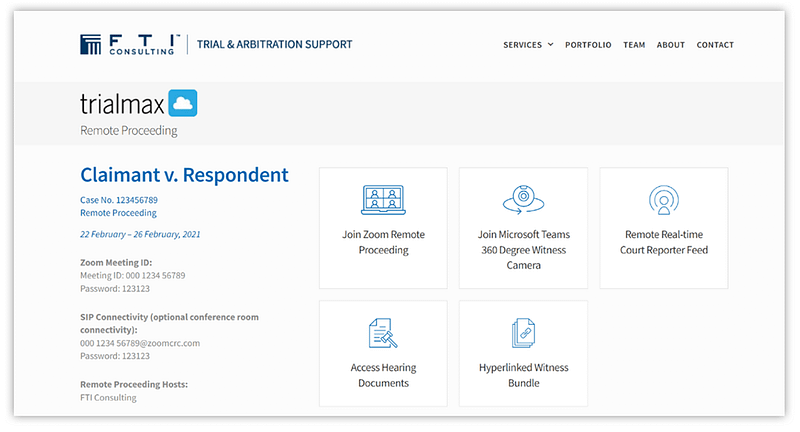The image size is (800, 432).
Task: Click the 22 February – 26 February, 2021 dates
Action: coord(140,234)
